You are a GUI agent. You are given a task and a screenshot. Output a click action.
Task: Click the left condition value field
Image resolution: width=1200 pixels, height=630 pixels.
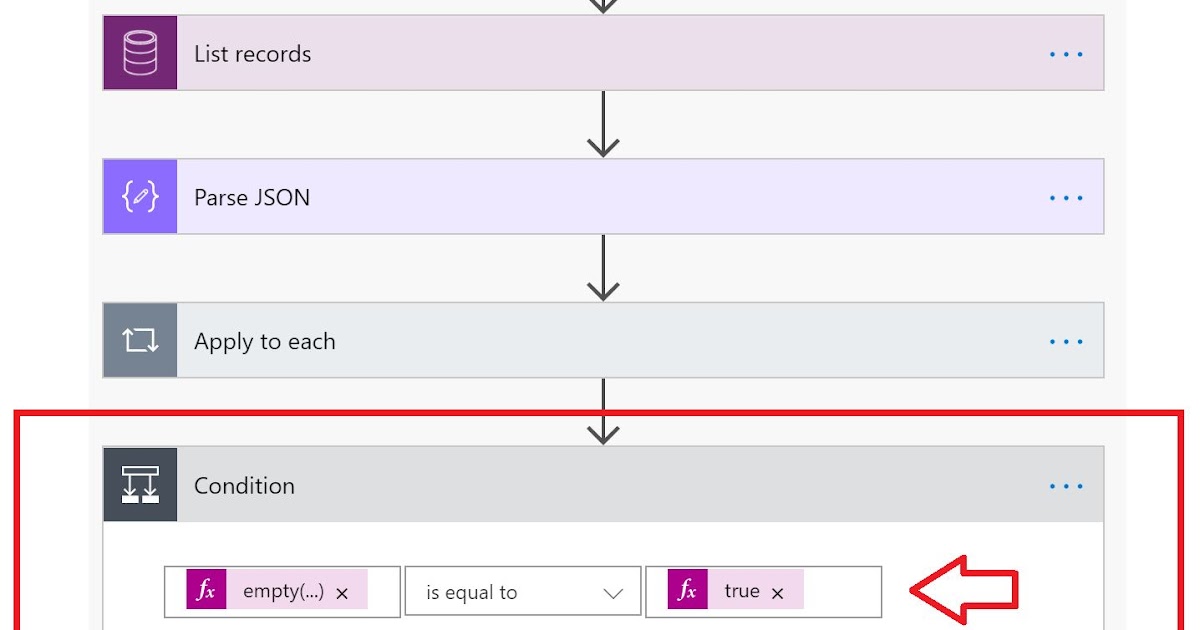[x=282, y=591]
